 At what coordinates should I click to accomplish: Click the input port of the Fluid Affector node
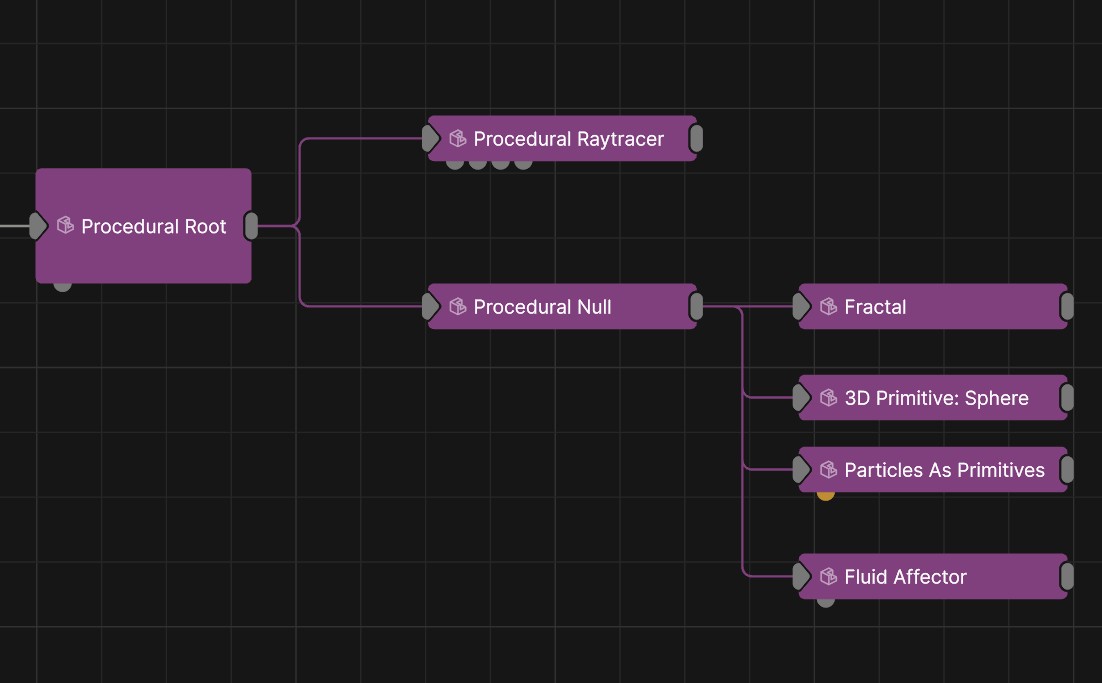(801, 577)
